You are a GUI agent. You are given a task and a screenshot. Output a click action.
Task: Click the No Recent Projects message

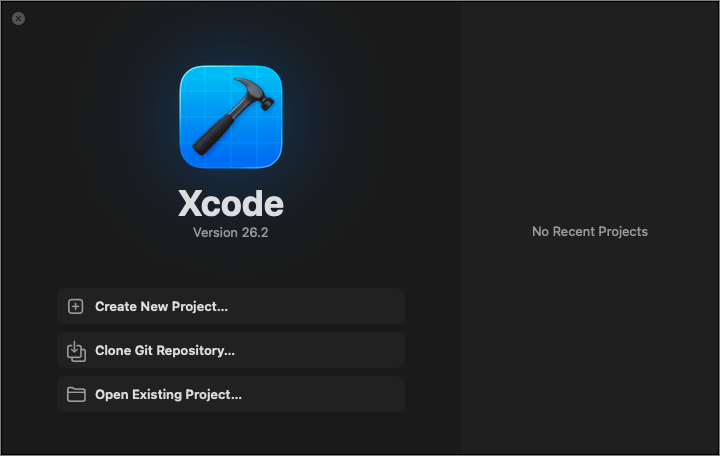point(590,231)
